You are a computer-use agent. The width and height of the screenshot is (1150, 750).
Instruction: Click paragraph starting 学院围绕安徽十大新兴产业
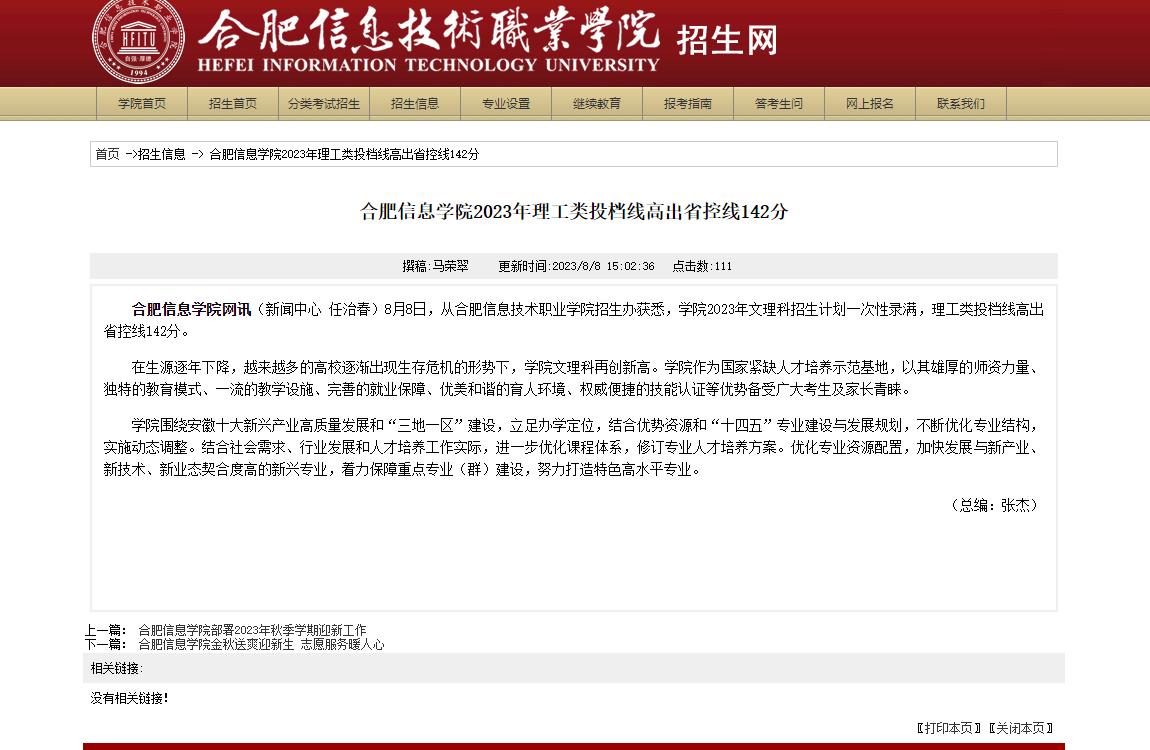[574, 447]
